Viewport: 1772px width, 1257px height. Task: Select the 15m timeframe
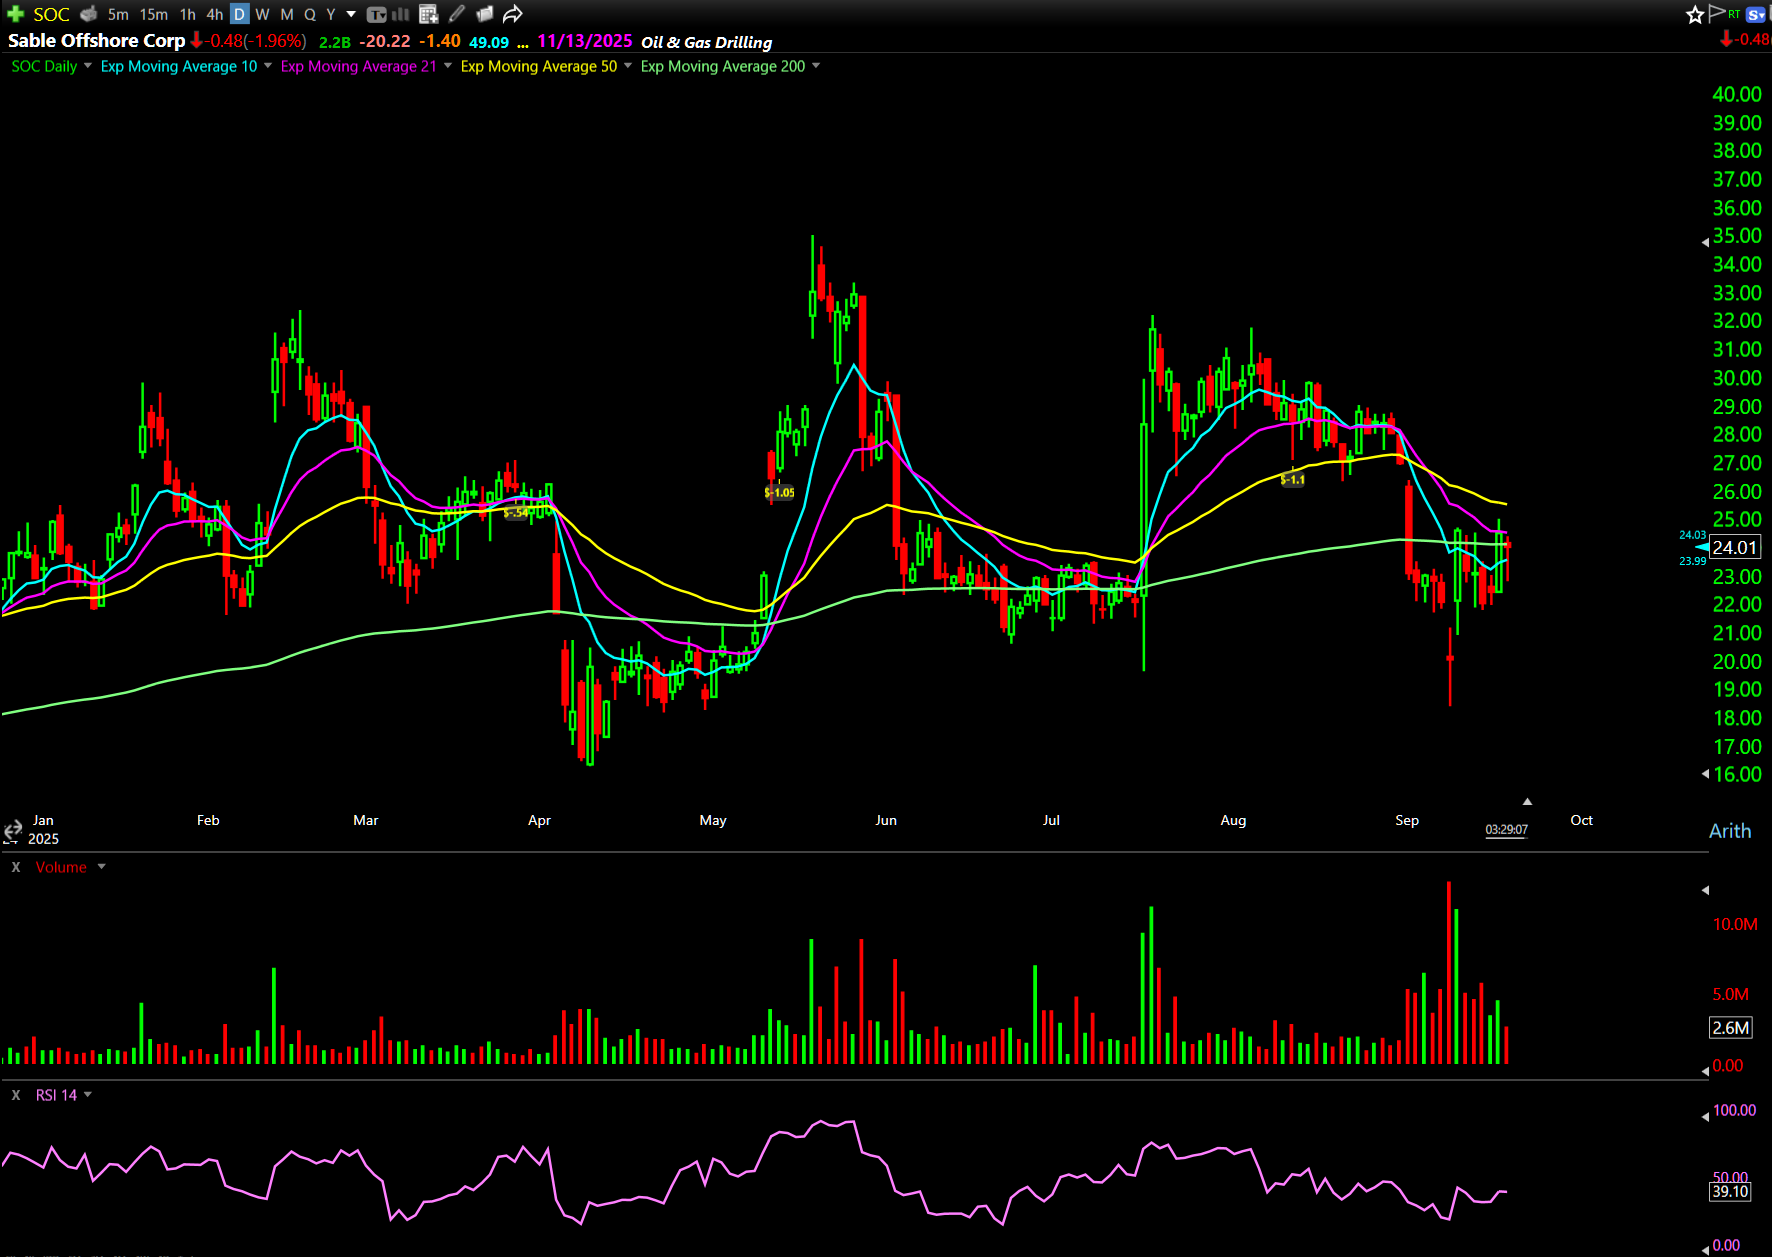[x=153, y=14]
